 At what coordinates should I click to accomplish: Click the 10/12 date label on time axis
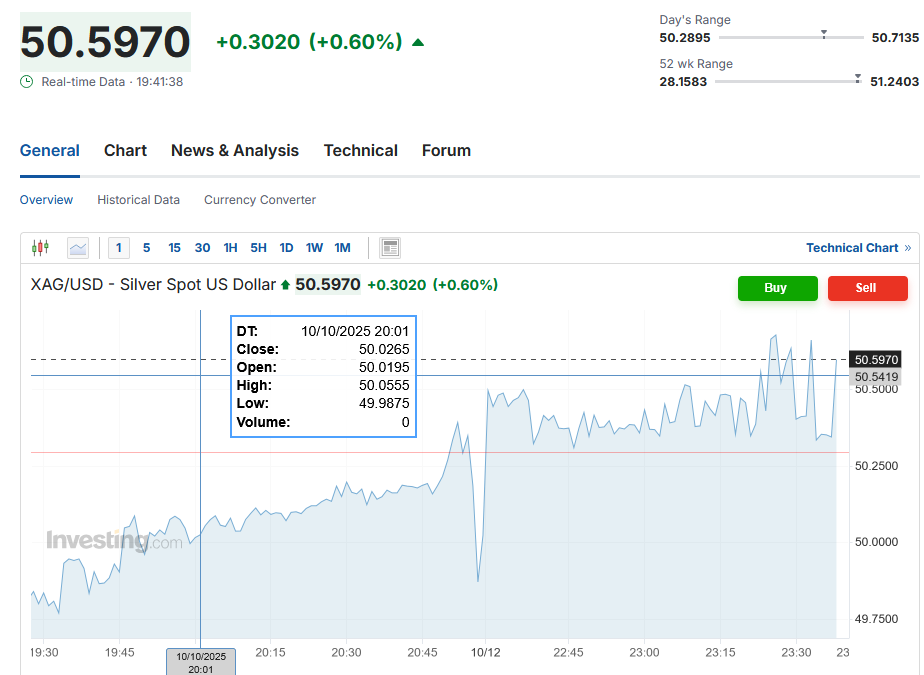[486, 653]
